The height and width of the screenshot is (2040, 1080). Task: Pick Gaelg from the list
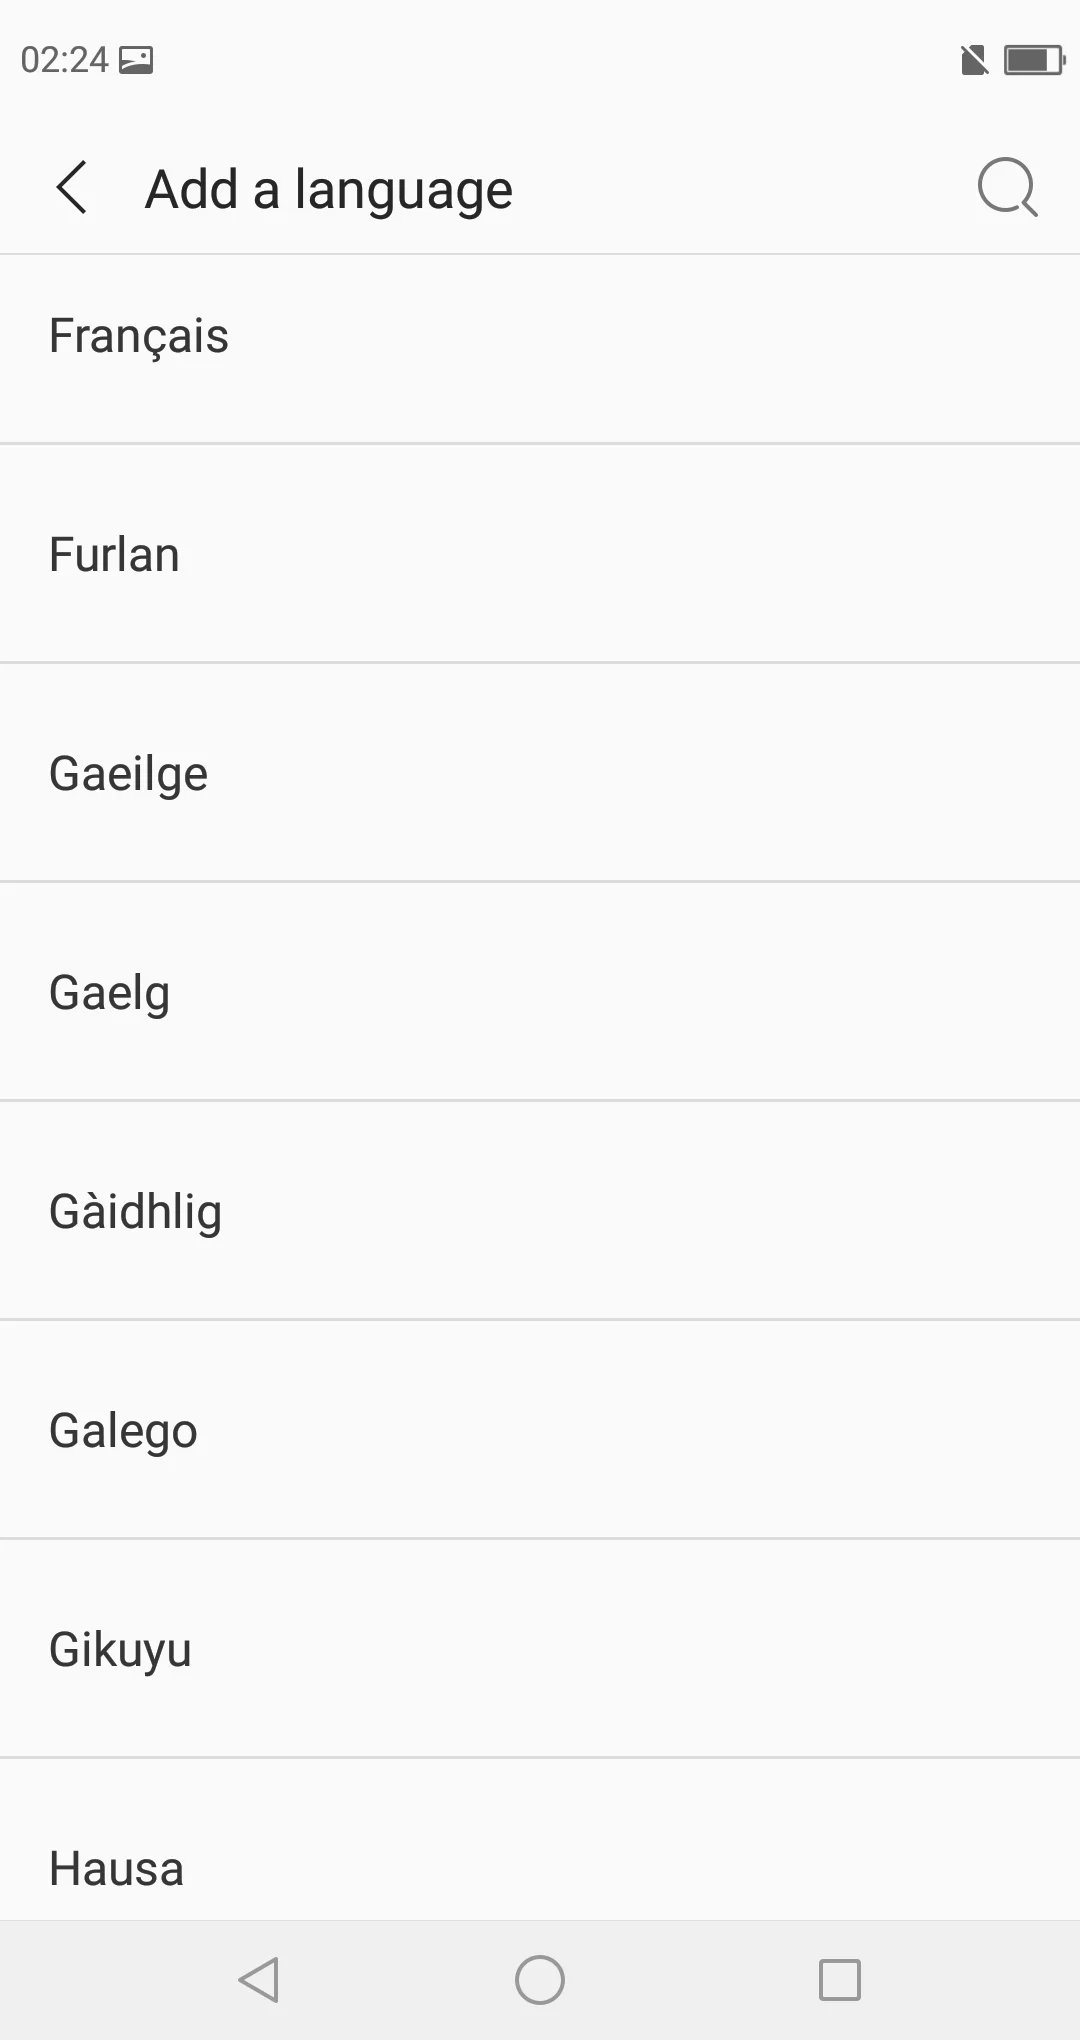click(x=109, y=993)
